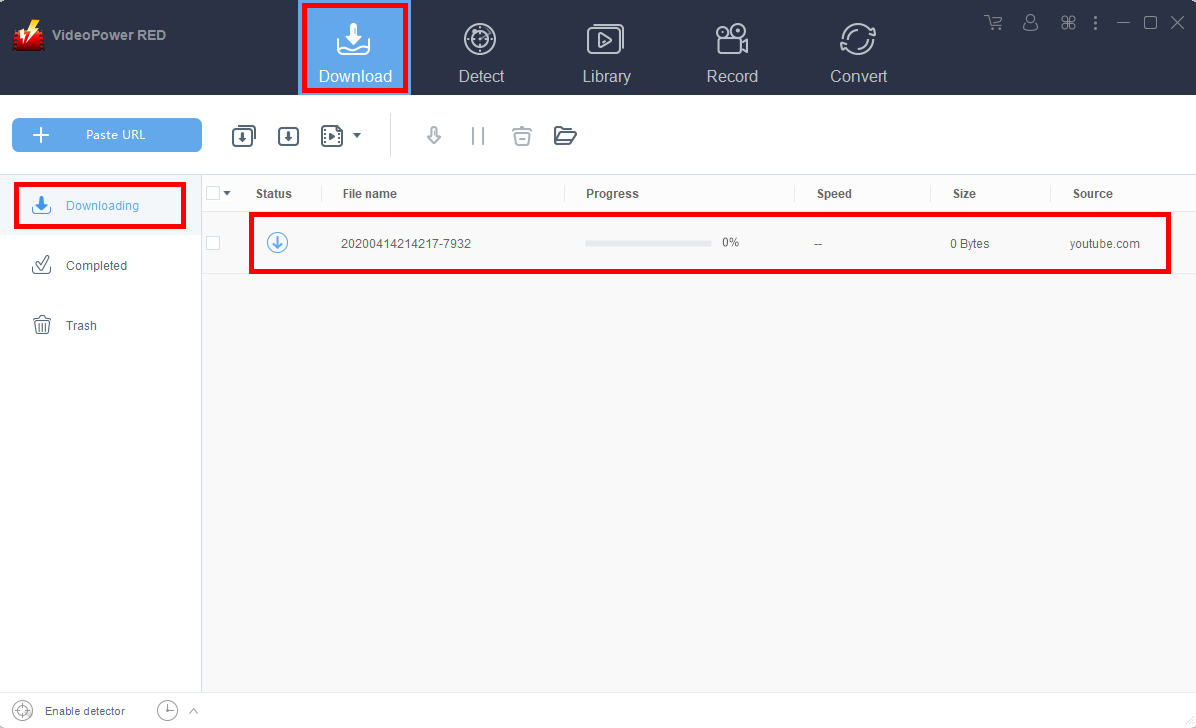Go to the Record tab
Screen dimensions: 1196x728
coord(732,53)
